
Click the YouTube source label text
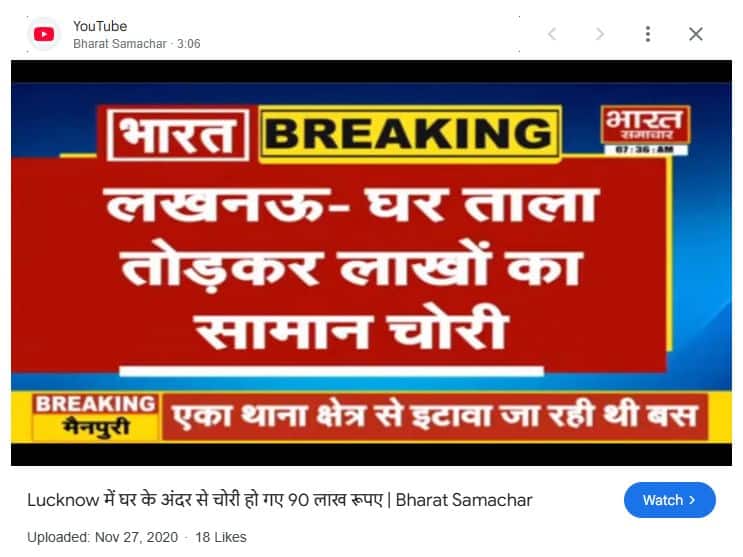click(100, 26)
